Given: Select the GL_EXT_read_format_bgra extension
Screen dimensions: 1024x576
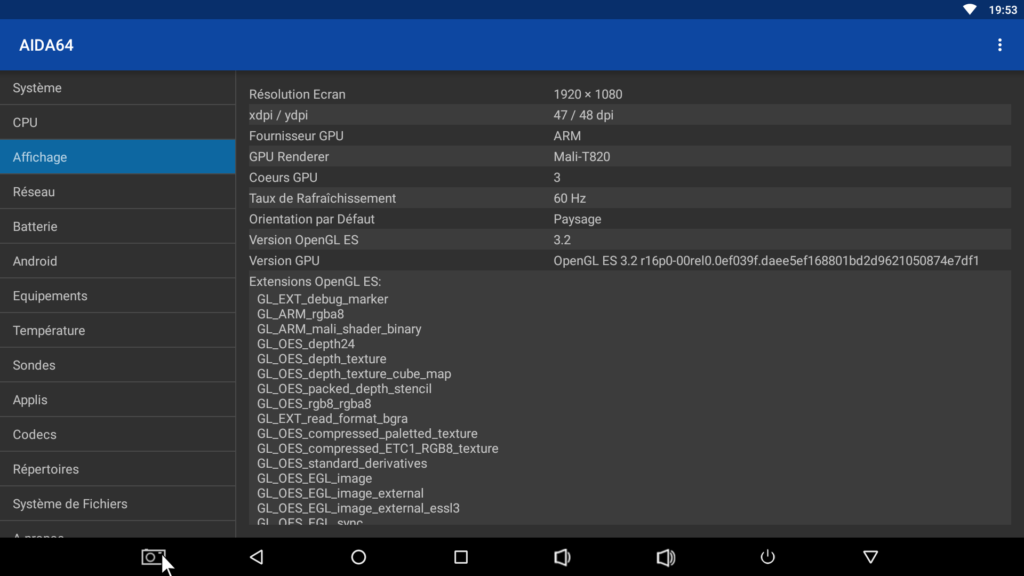Looking at the screenshot, I should (x=332, y=419).
